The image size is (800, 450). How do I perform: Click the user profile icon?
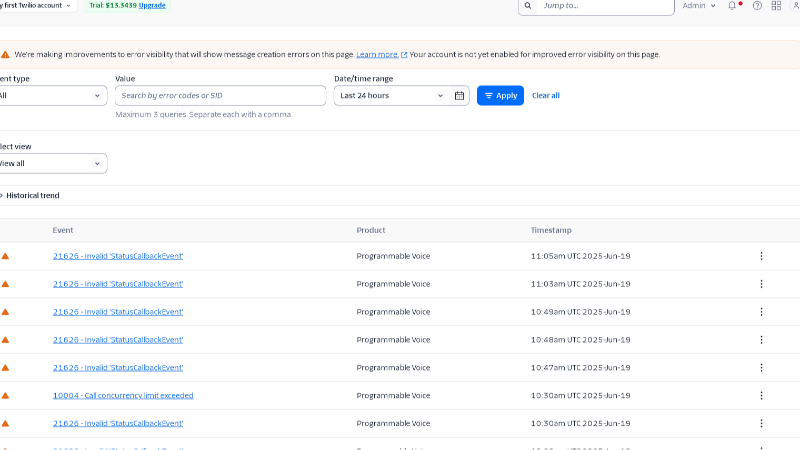pos(794,6)
